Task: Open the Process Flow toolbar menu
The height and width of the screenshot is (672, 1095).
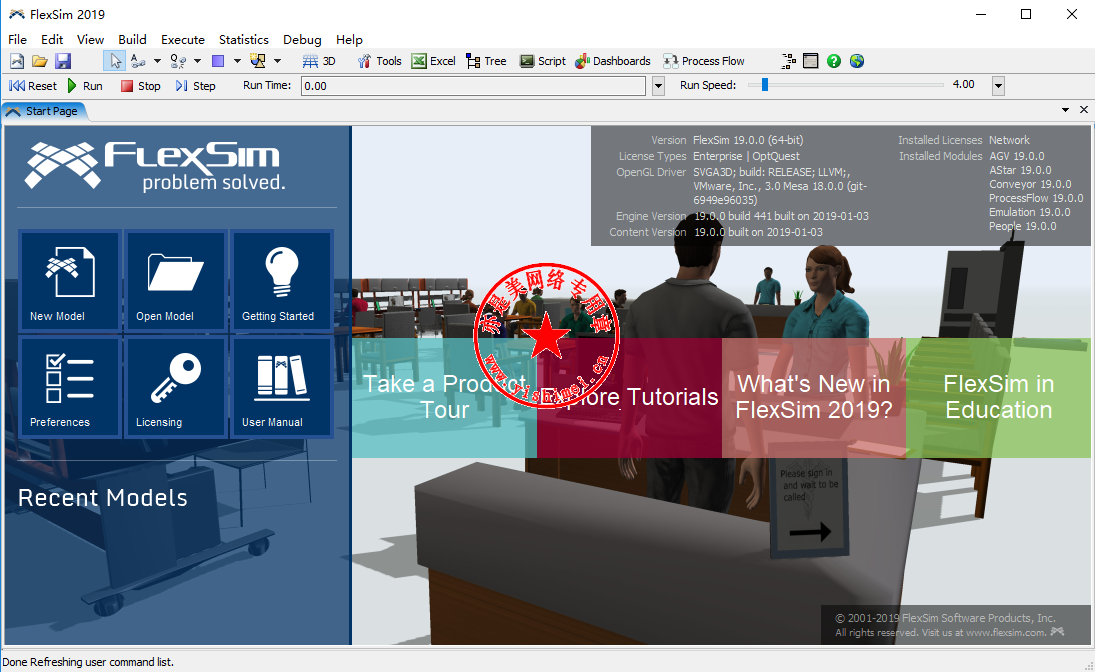Action: 704,61
